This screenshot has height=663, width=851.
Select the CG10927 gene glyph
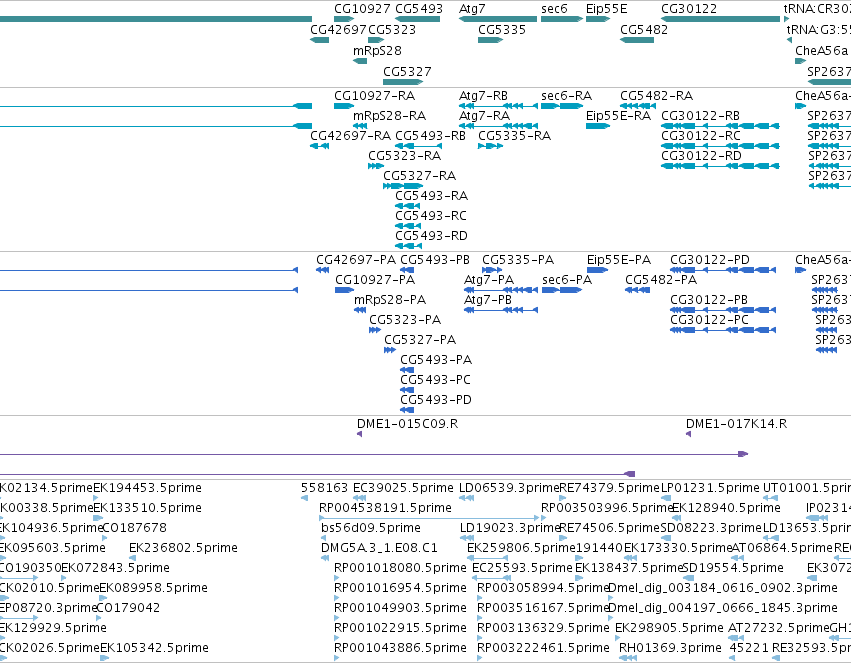coord(344,19)
